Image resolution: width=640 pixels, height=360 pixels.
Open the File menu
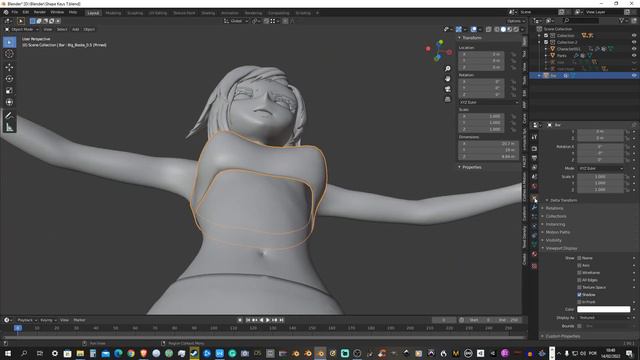[x=15, y=12]
